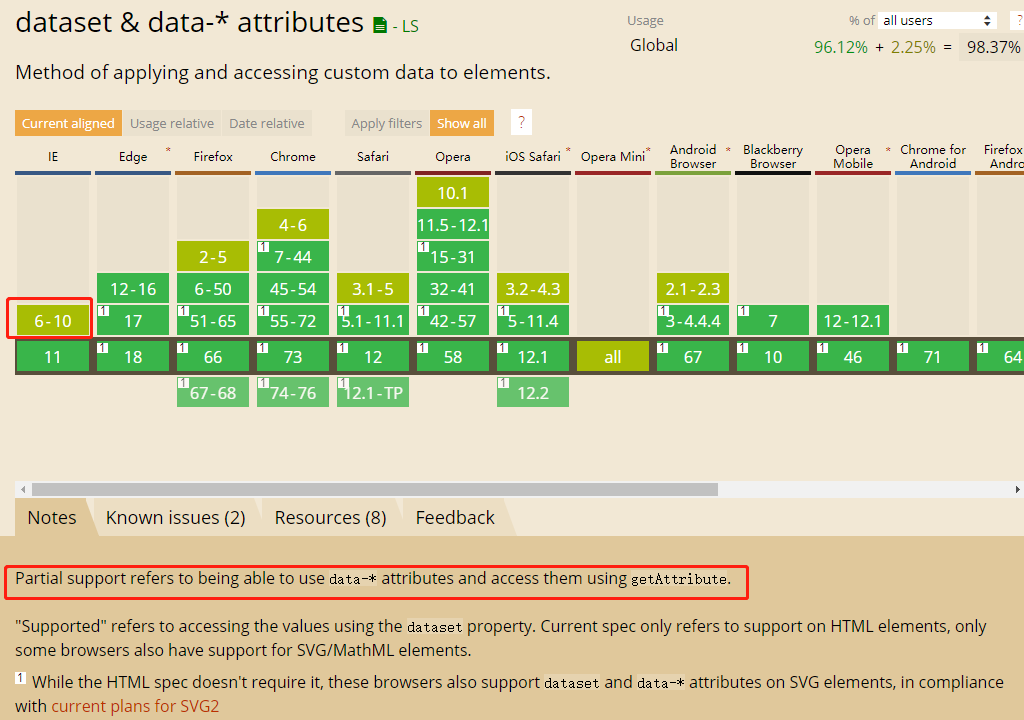Click the Firefox 66 cell
The image size is (1024, 720).
coord(213,357)
